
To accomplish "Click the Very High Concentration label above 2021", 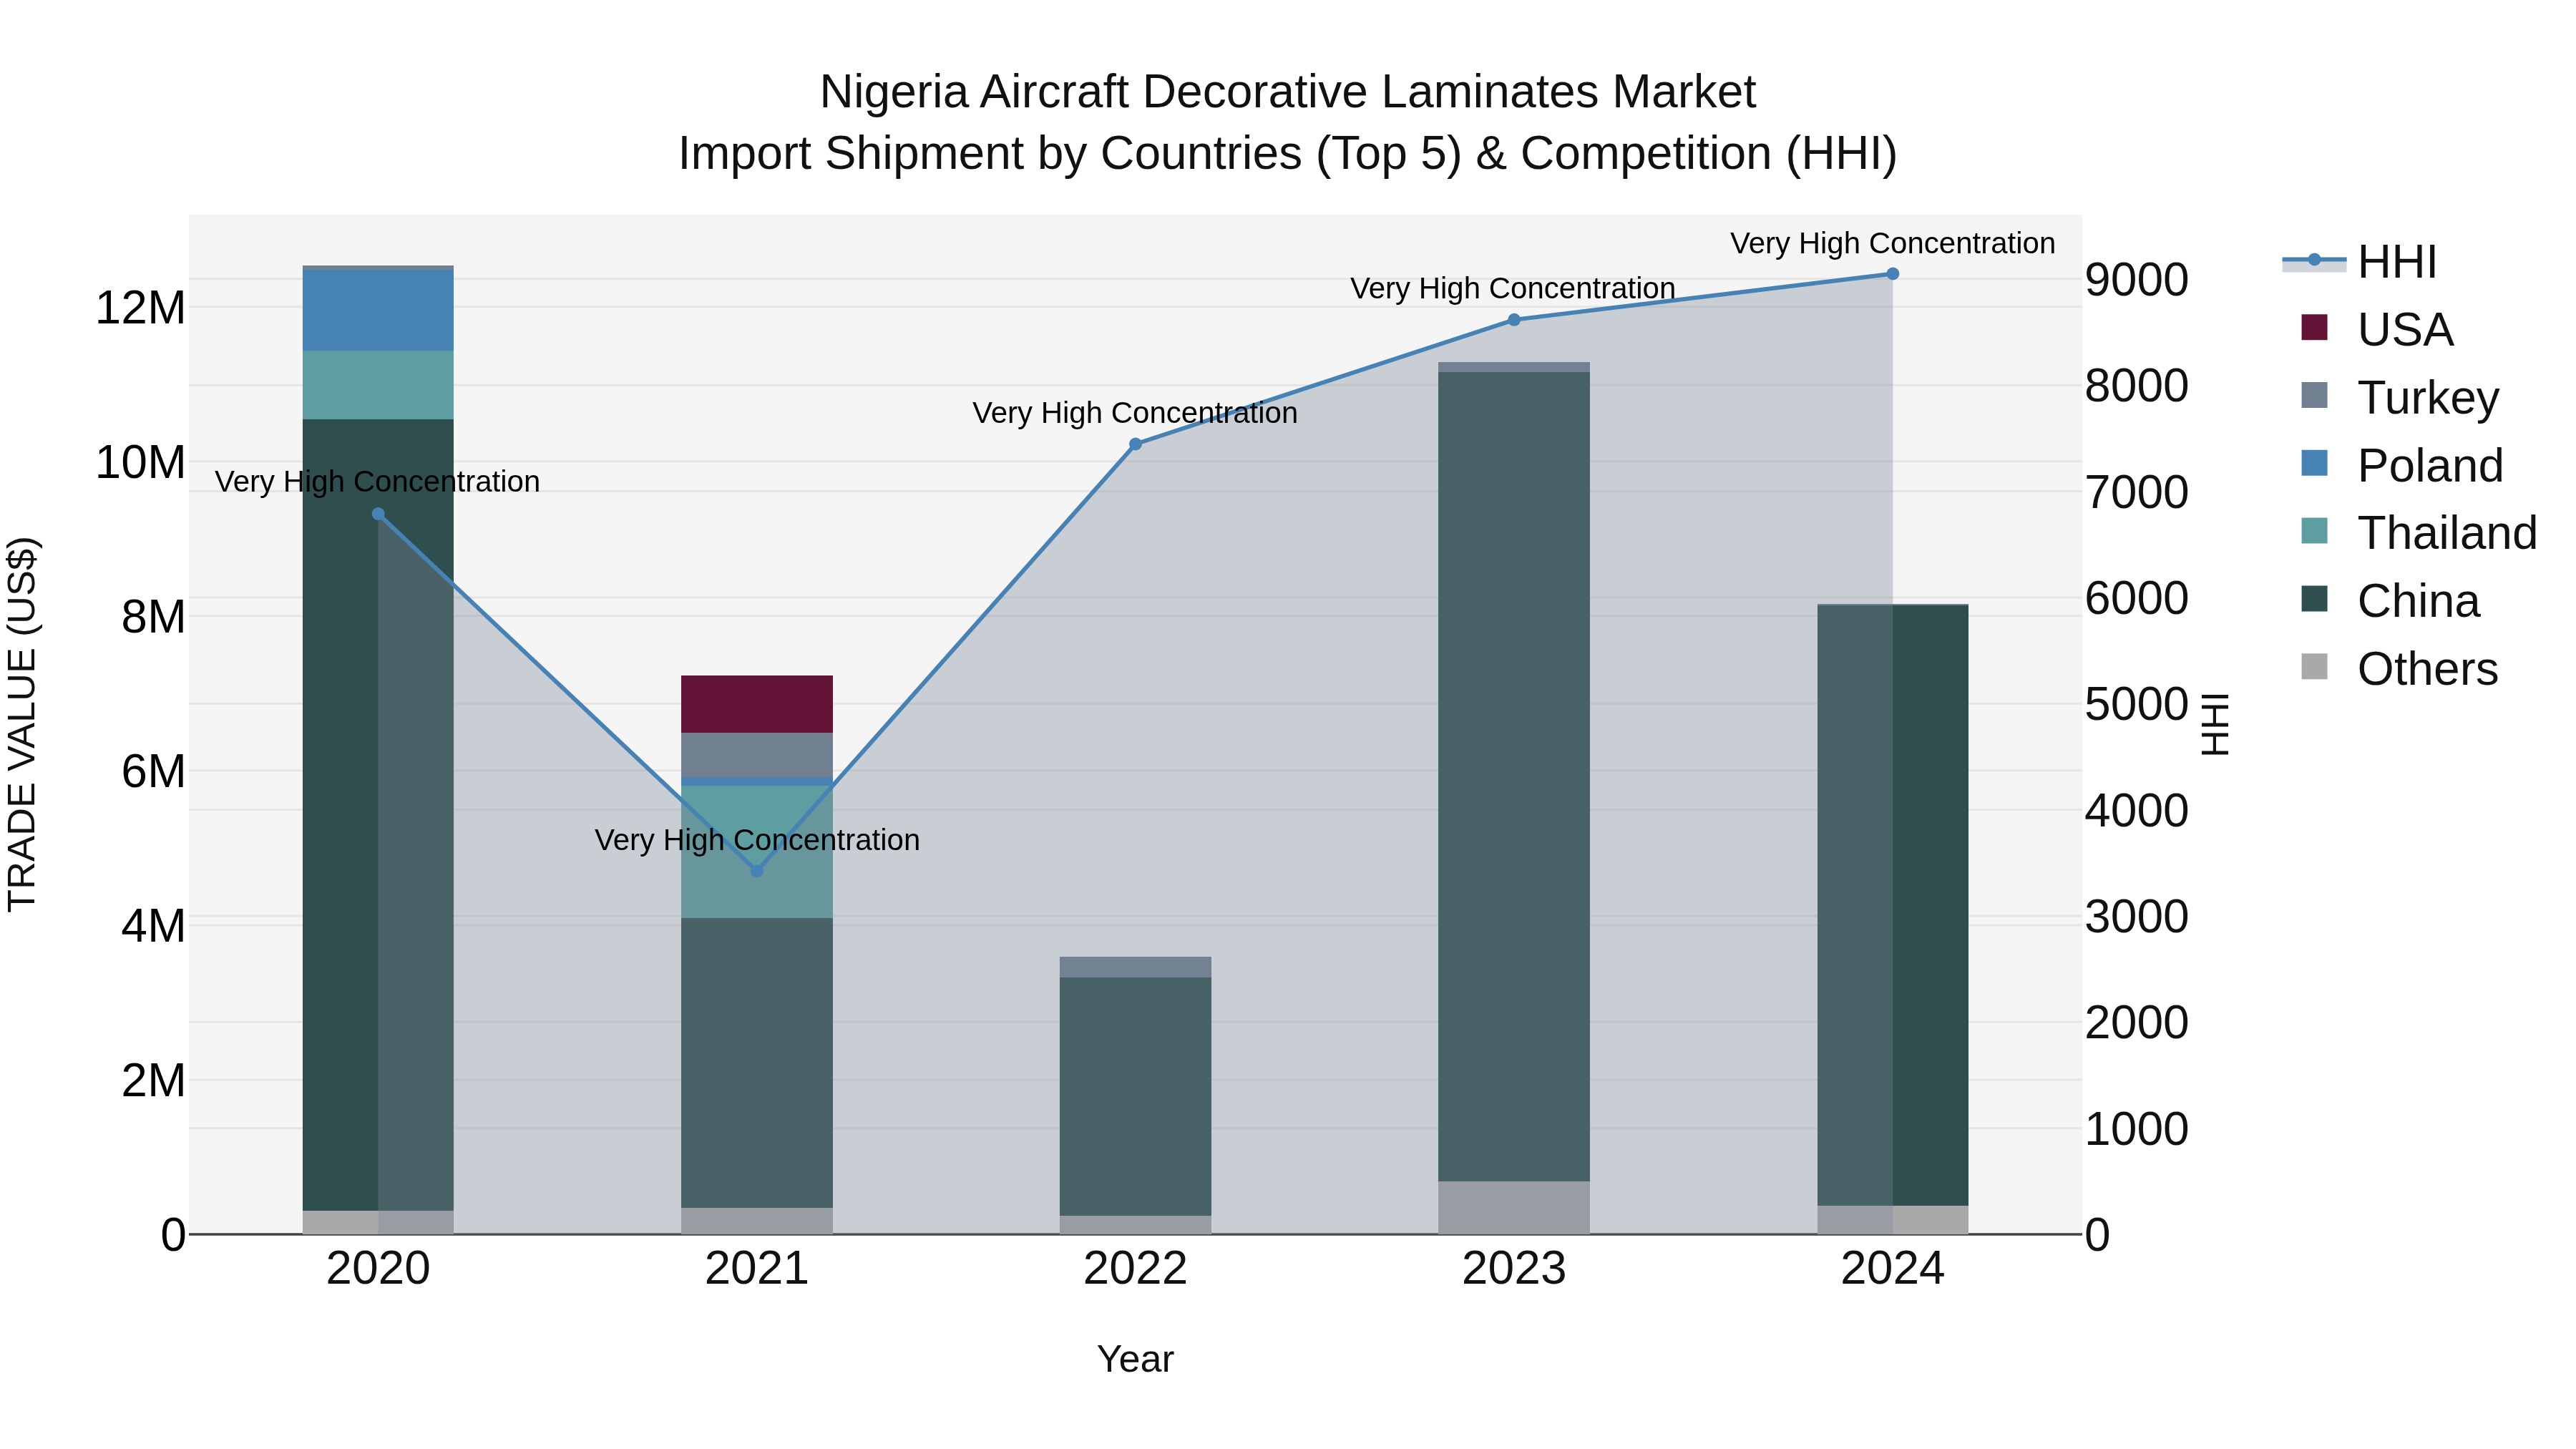I will (x=757, y=840).
